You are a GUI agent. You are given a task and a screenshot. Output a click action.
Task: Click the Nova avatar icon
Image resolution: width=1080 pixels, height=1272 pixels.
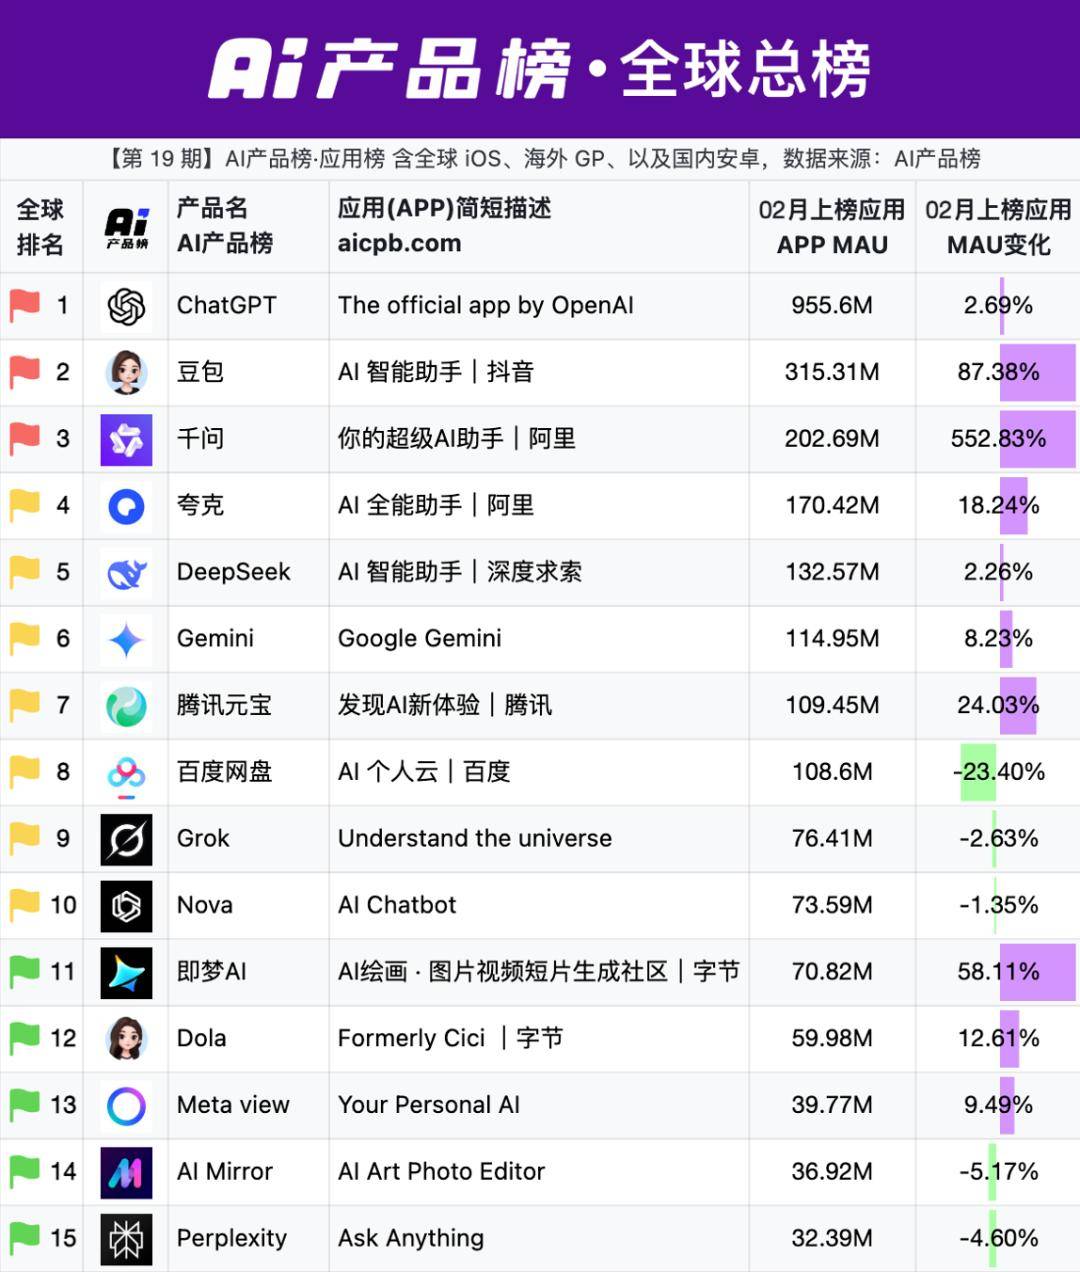tap(126, 906)
